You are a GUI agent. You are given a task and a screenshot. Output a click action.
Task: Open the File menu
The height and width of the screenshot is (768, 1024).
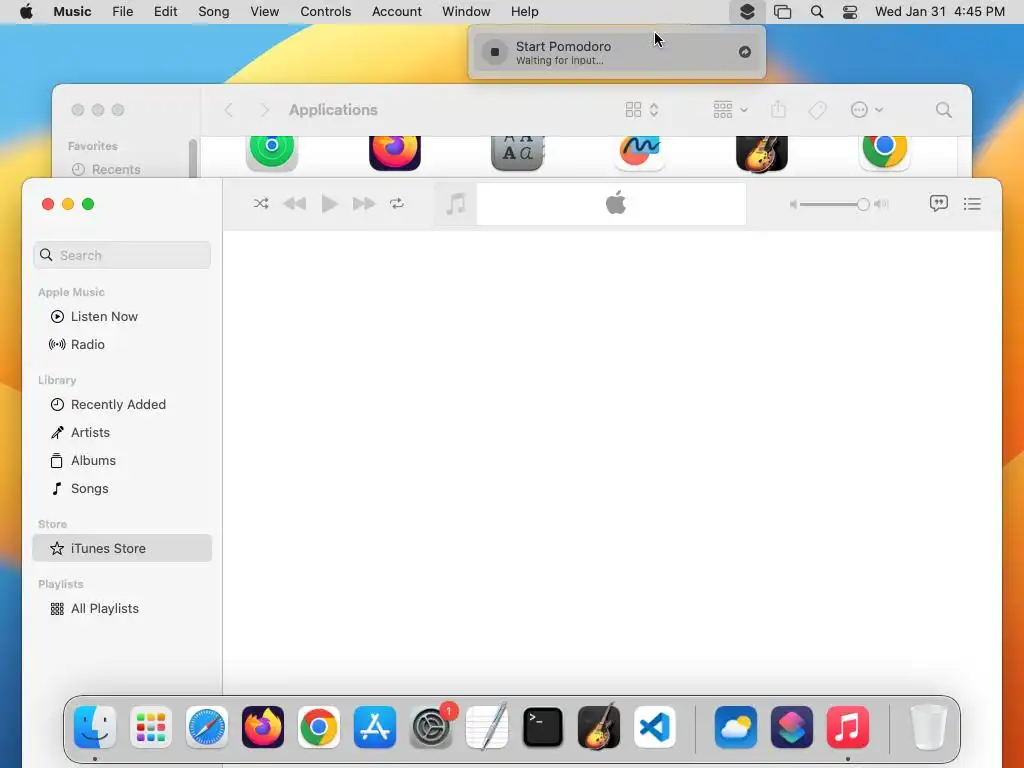tap(123, 12)
